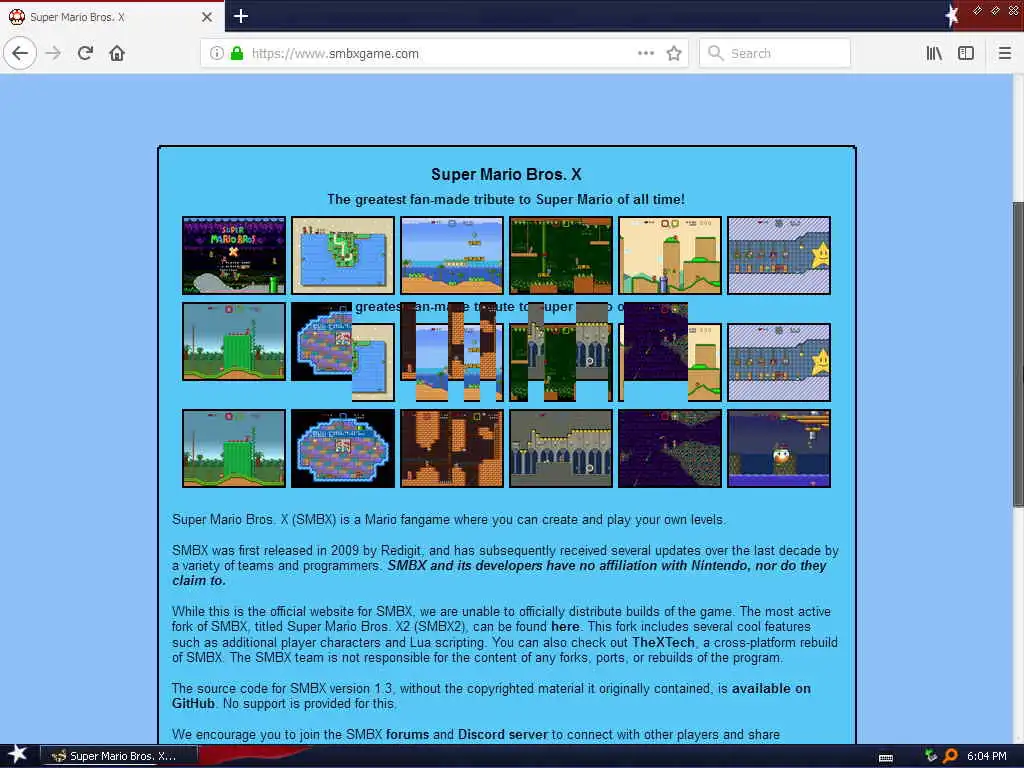Click the forward navigation arrow
This screenshot has width=1024, height=768.
pyautogui.click(x=53, y=53)
